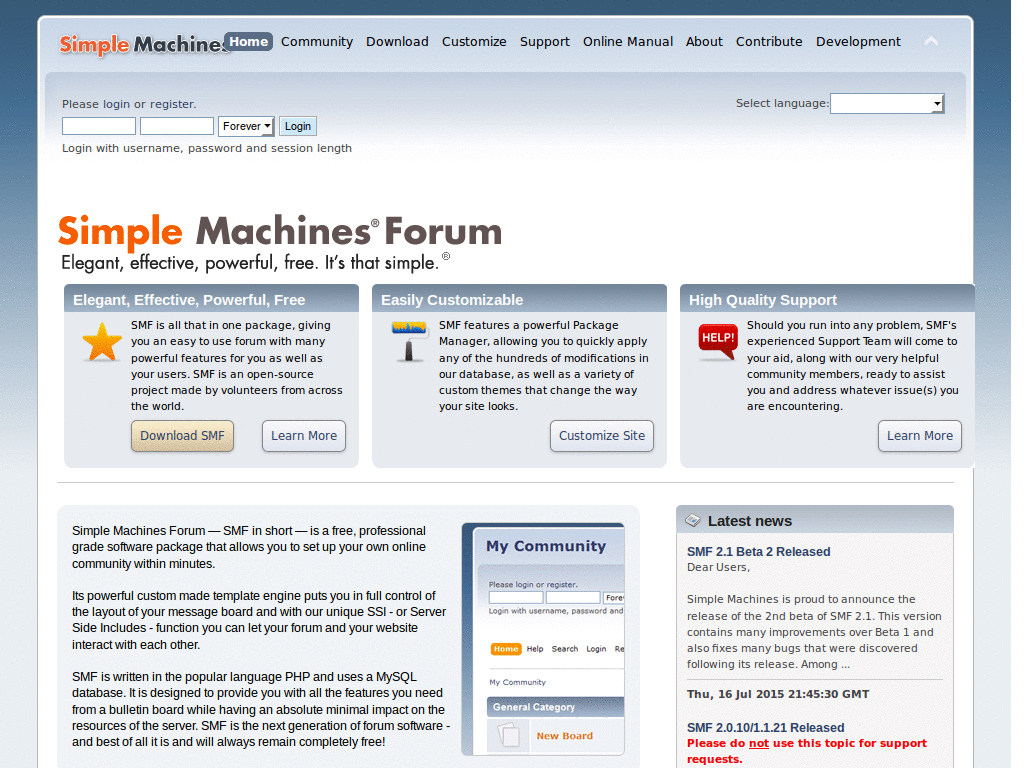Image resolution: width=1024 pixels, height=768 pixels.
Task: Click the Easily Customizable heading
Action: [x=452, y=300]
